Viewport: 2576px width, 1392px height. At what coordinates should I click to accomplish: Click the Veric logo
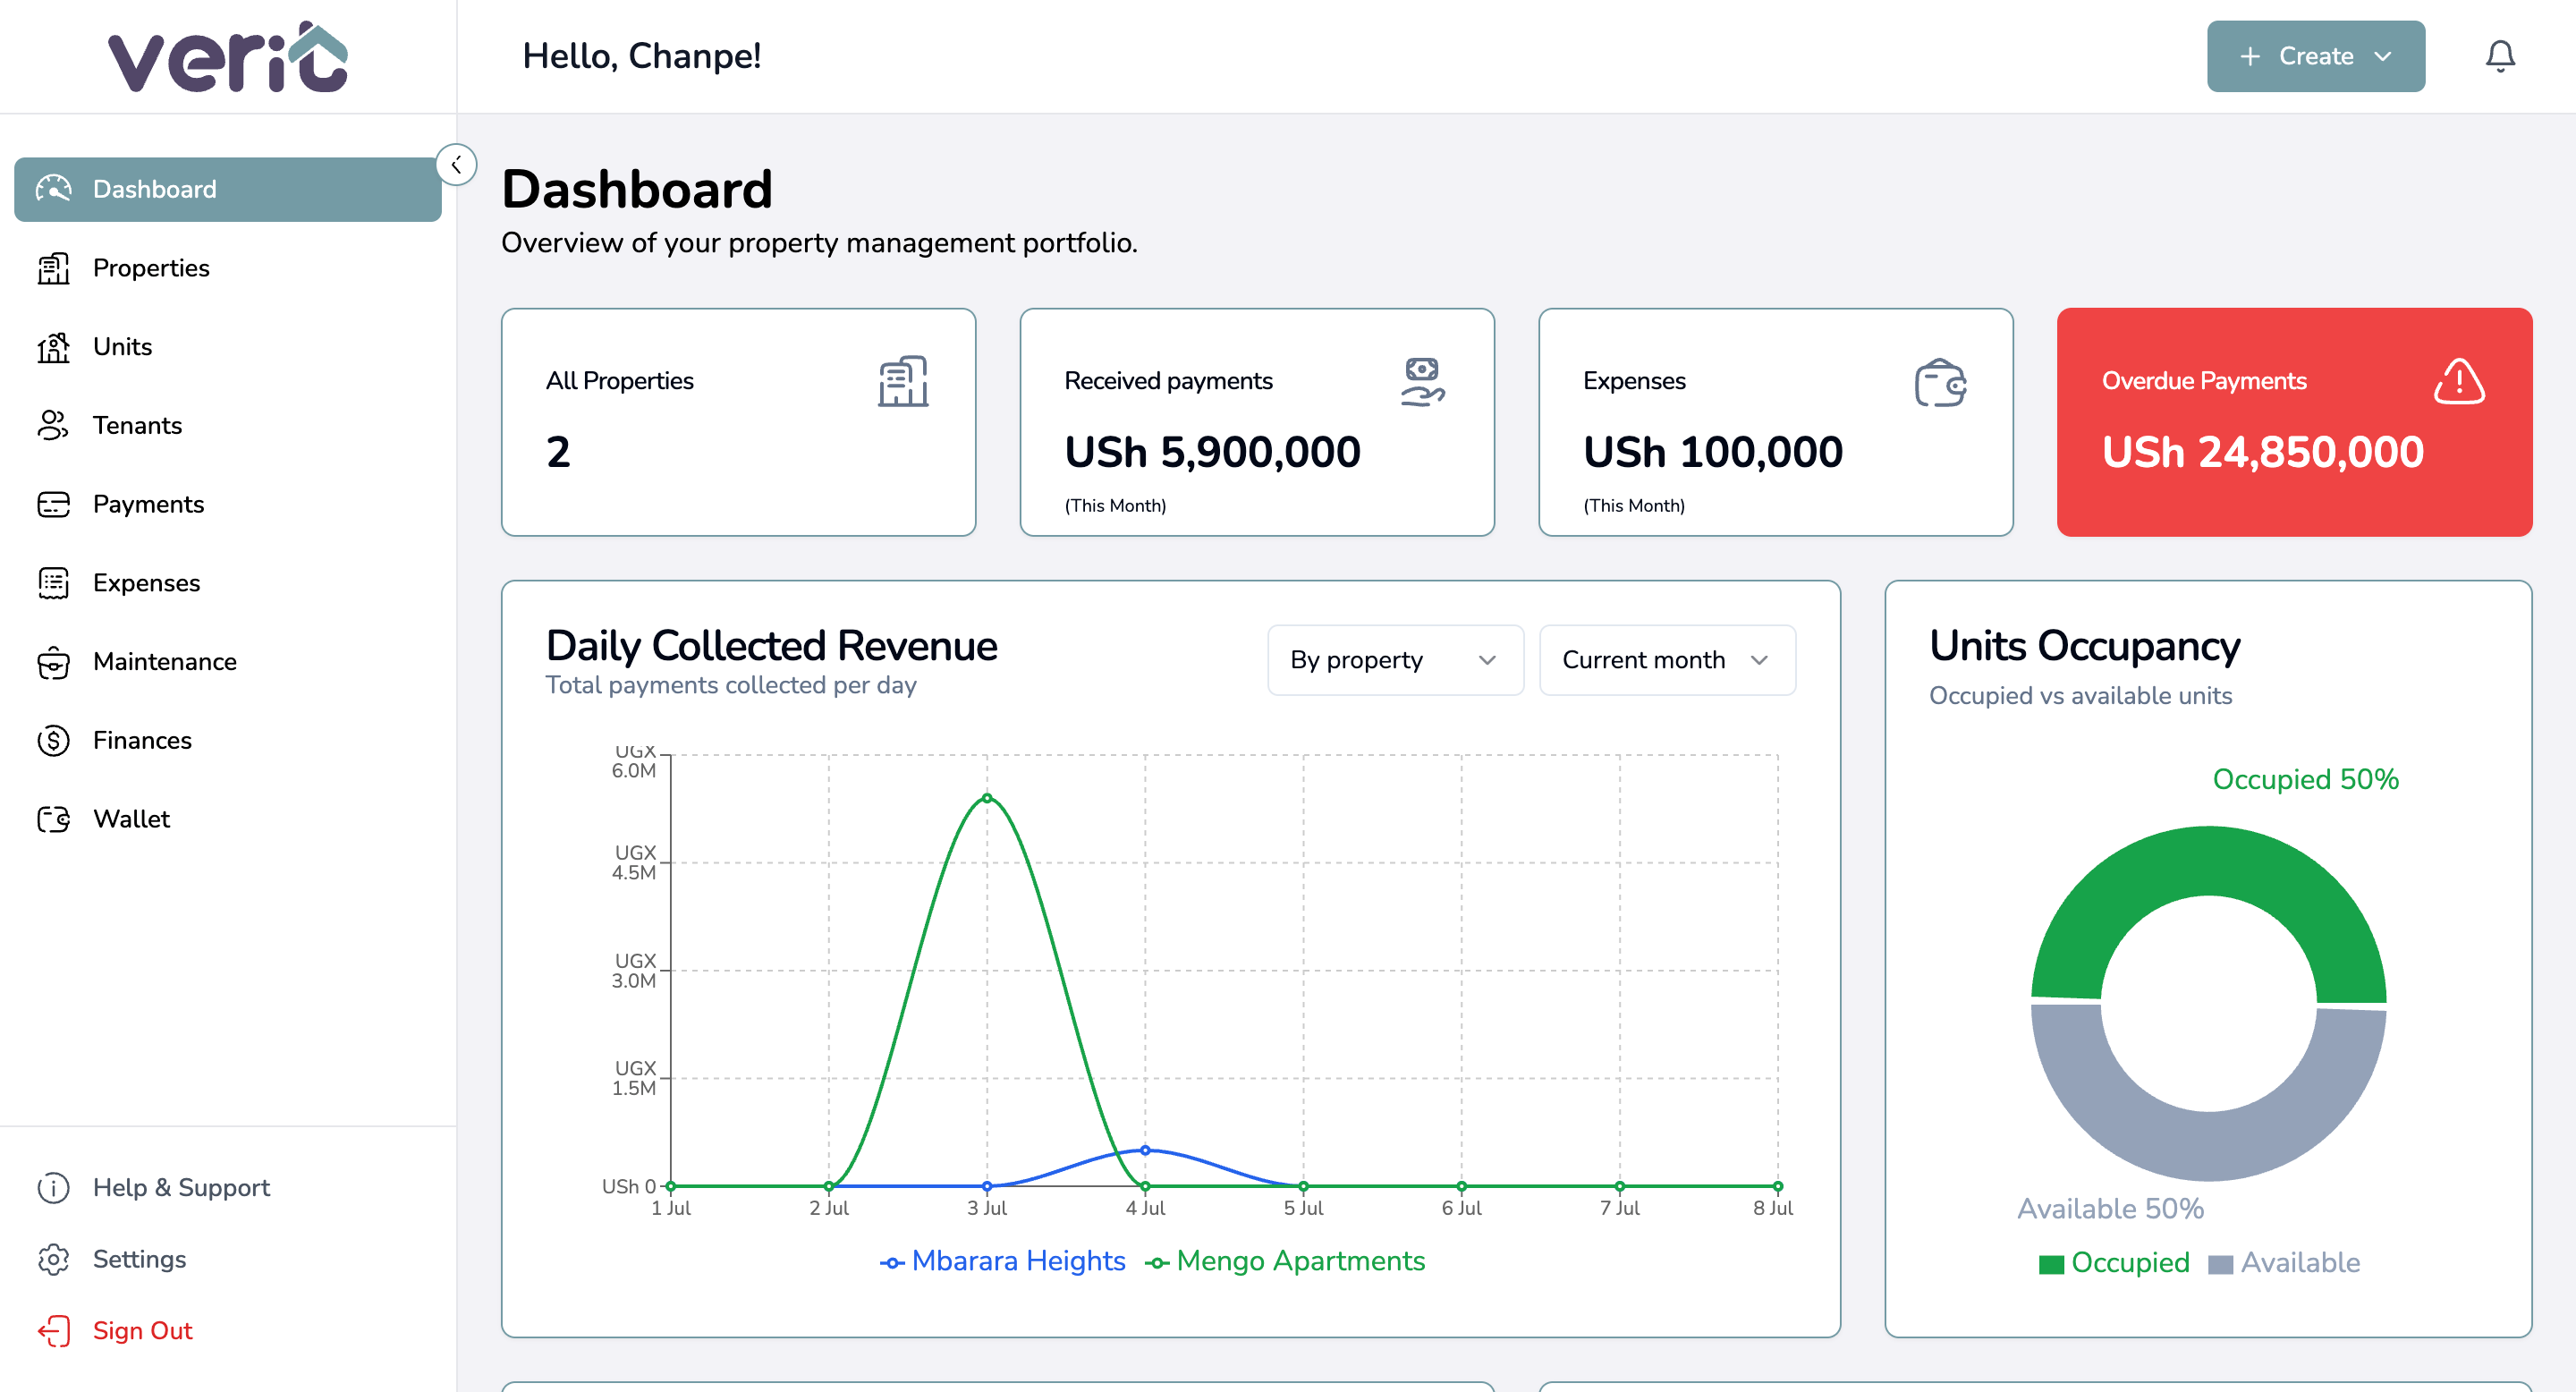click(228, 57)
